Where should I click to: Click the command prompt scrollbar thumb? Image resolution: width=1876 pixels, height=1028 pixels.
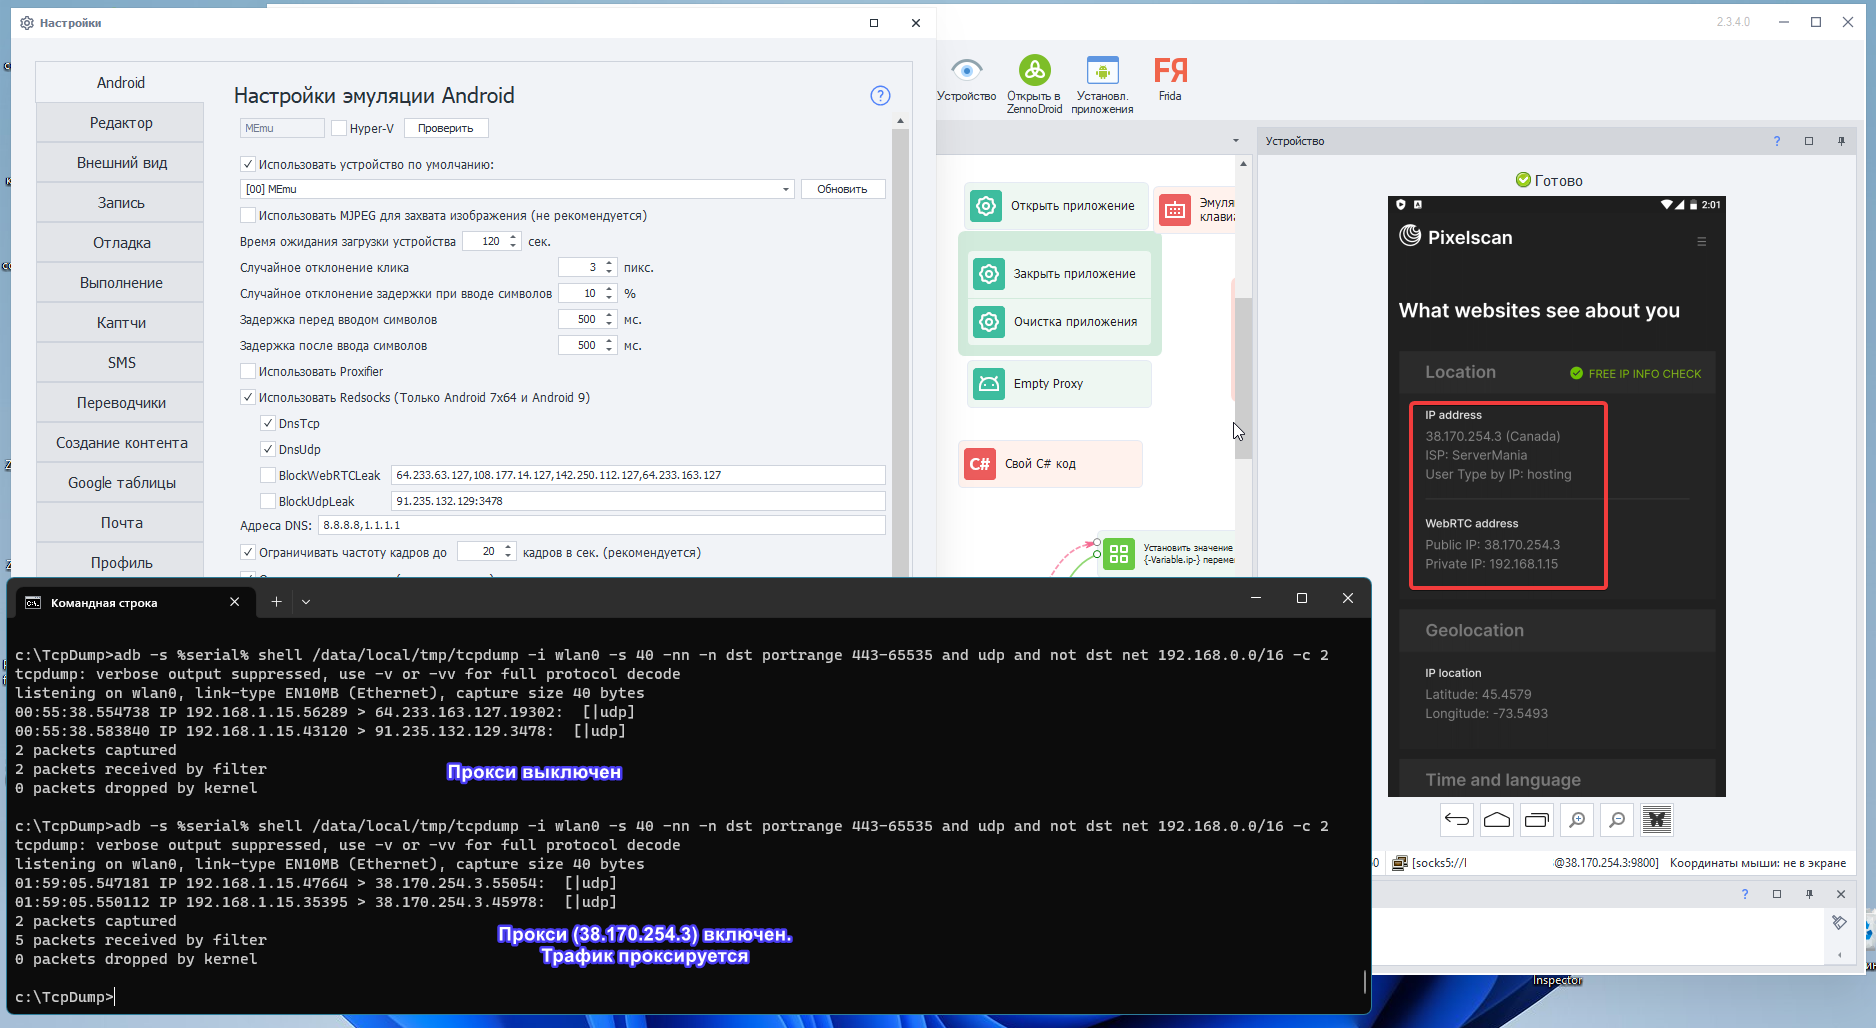coord(1364,980)
